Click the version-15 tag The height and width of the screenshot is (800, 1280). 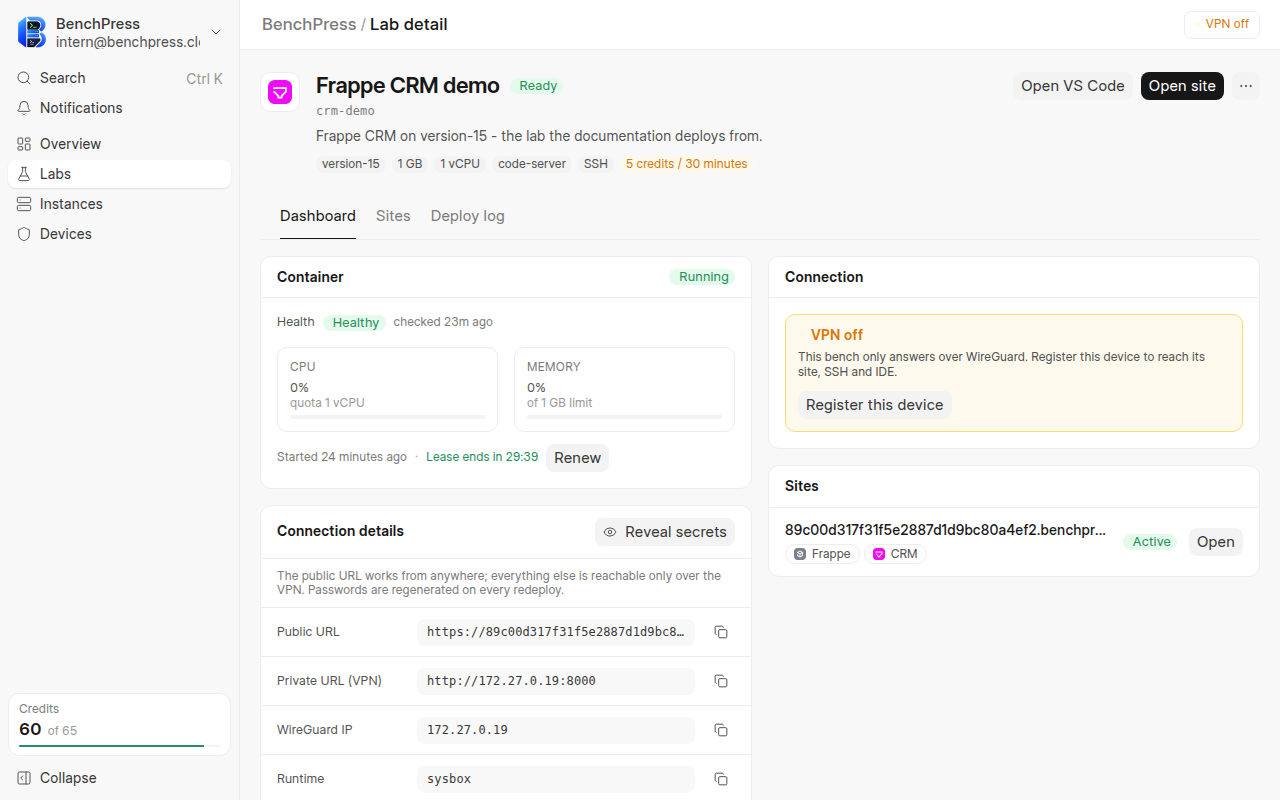tap(351, 164)
